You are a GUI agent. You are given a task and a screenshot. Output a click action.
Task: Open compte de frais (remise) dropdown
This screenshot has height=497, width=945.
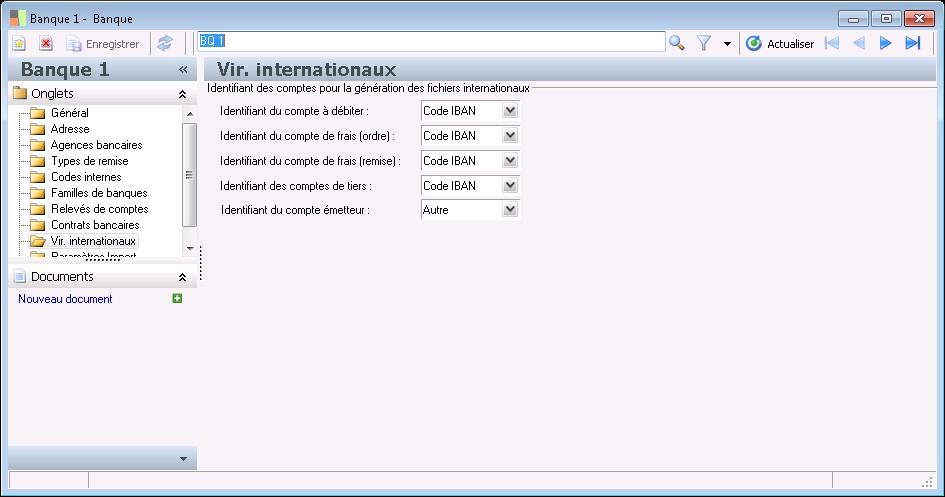(510, 161)
